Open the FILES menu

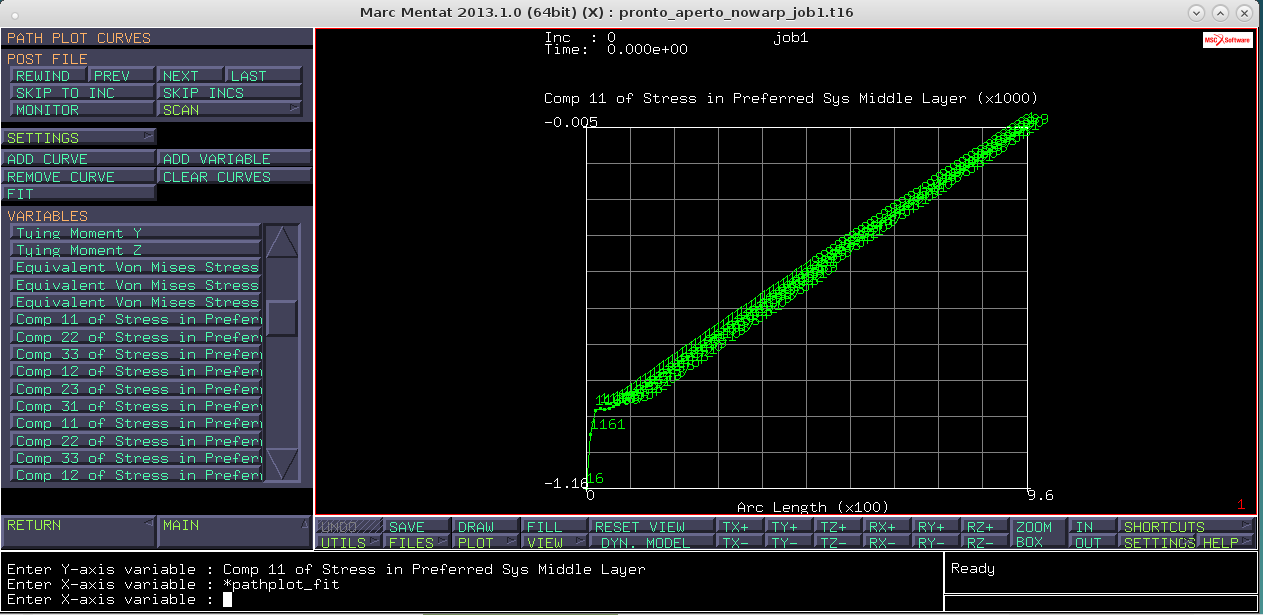coord(417,542)
